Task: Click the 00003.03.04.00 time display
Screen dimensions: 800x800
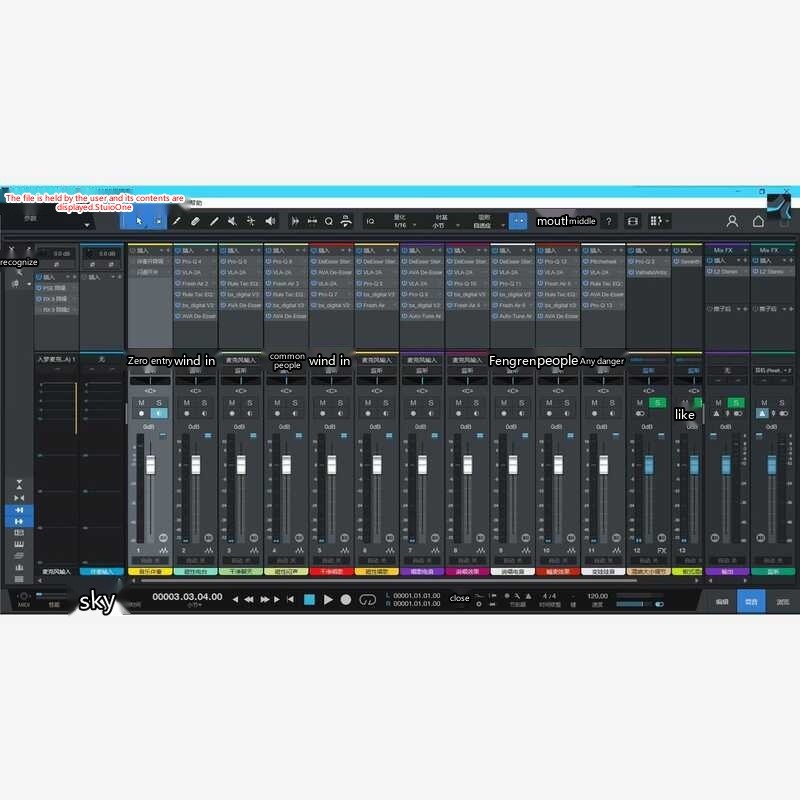Action: [187, 597]
